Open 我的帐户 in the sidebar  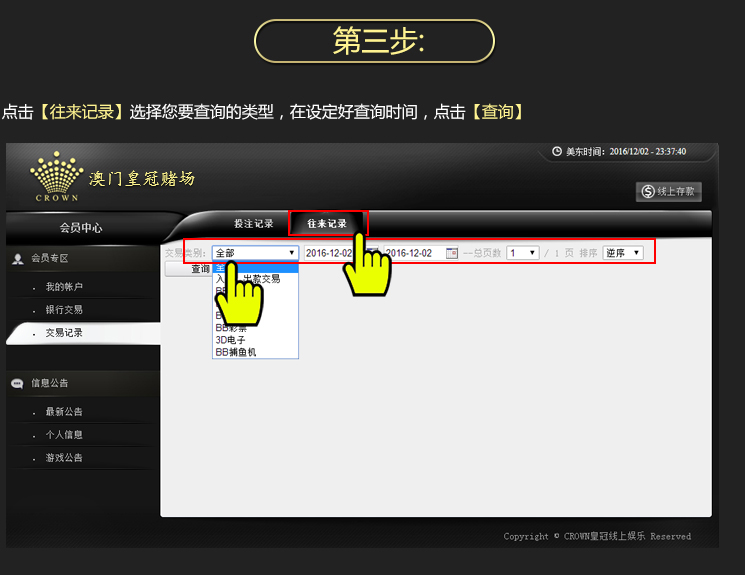point(64,287)
